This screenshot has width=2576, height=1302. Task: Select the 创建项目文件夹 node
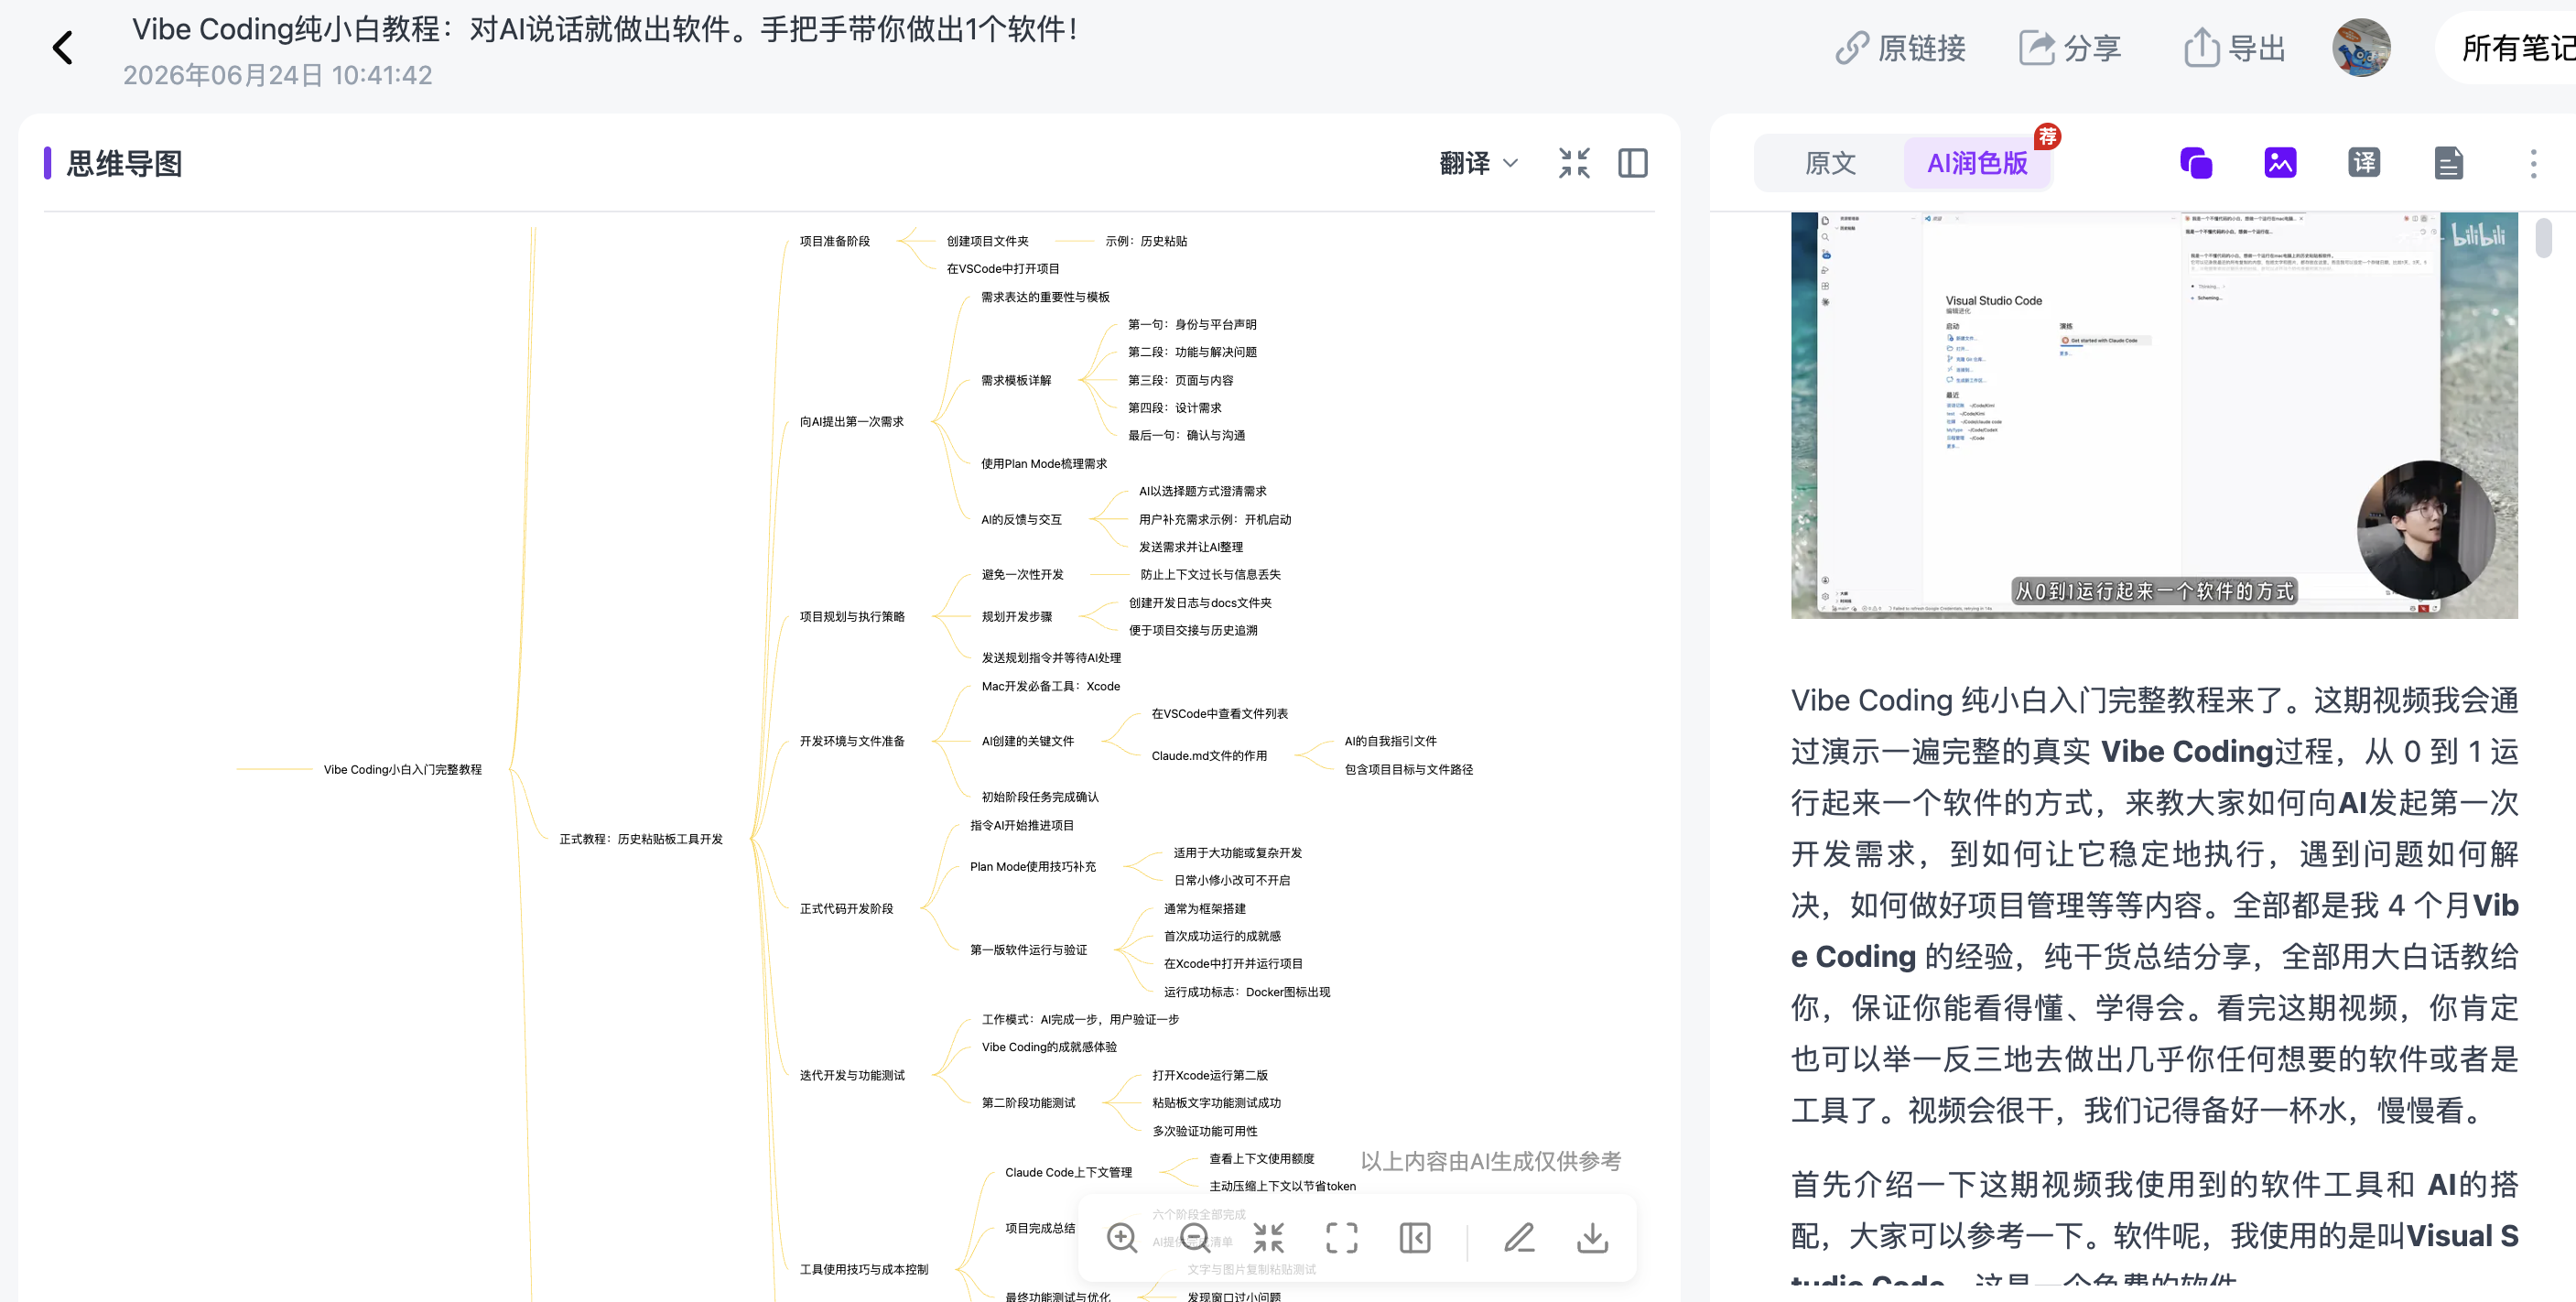click(987, 241)
